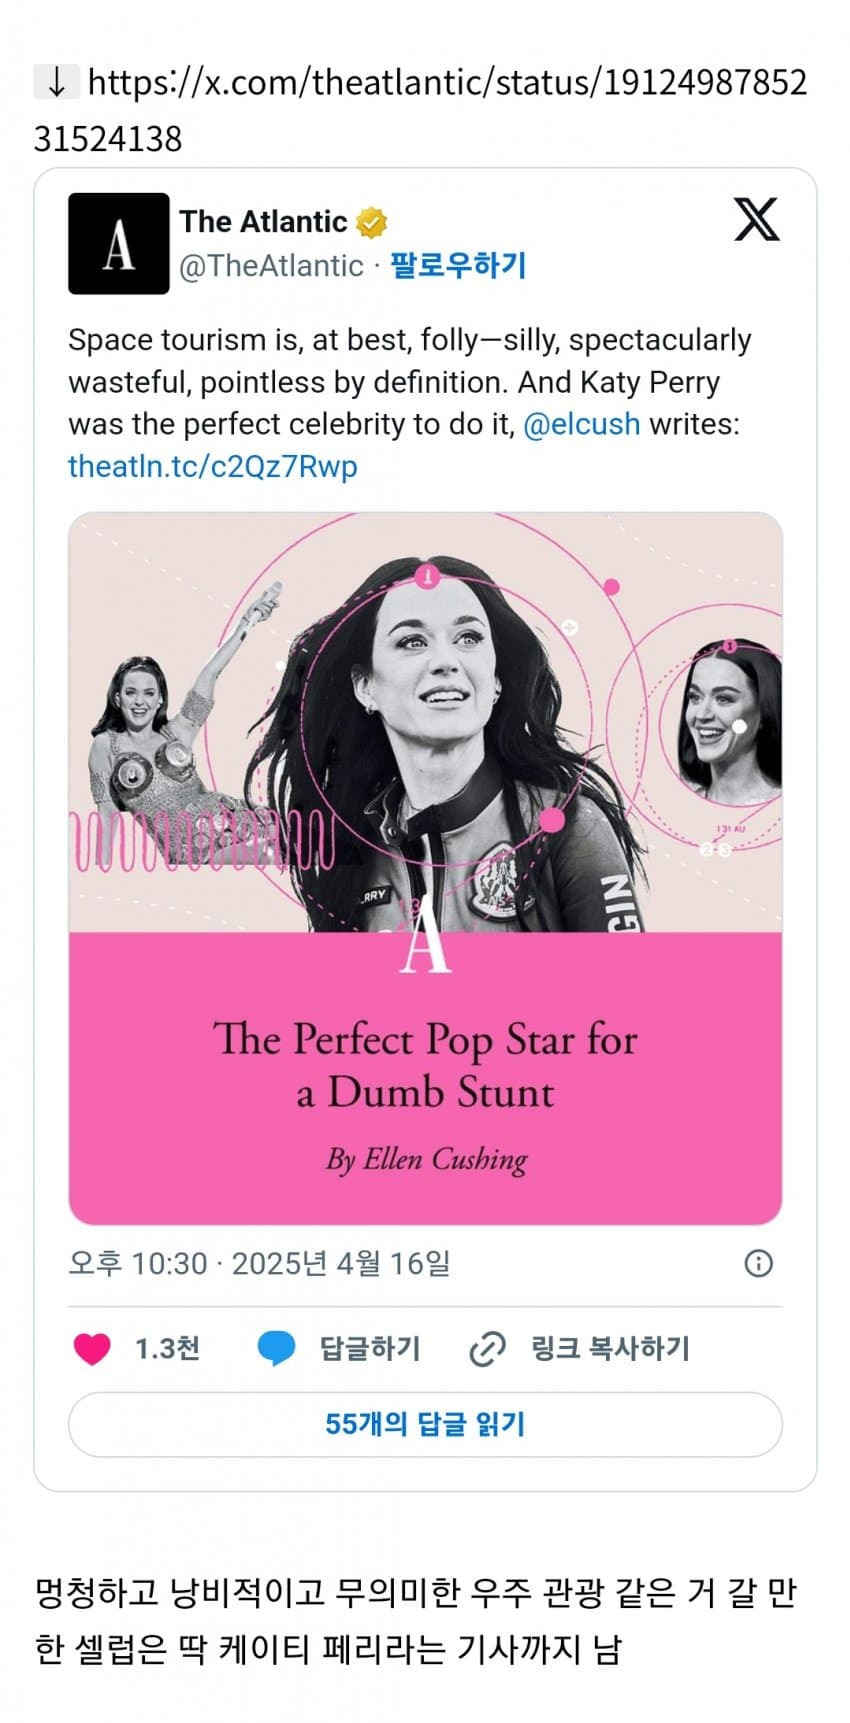Click the 1.3천 like count
Image resolution: width=850 pixels, height=1723 pixels.
167,1349
